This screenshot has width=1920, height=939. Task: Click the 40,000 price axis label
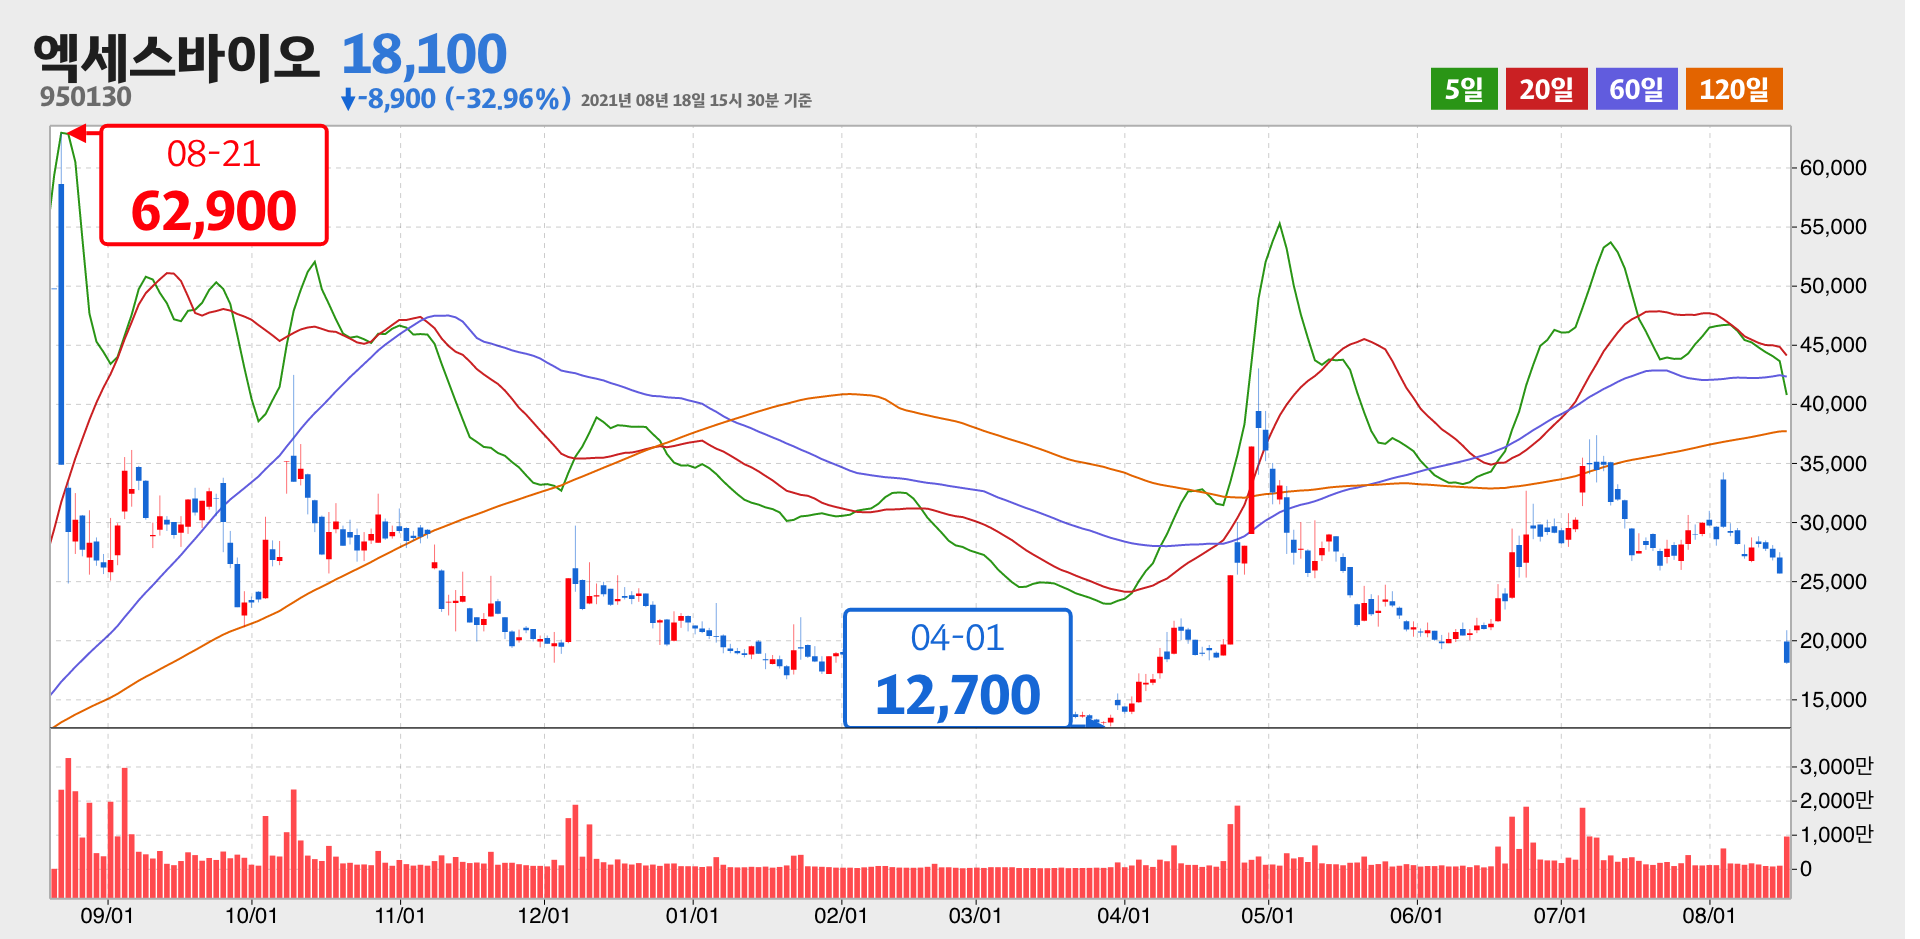pyautogui.click(x=1833, y=404)
